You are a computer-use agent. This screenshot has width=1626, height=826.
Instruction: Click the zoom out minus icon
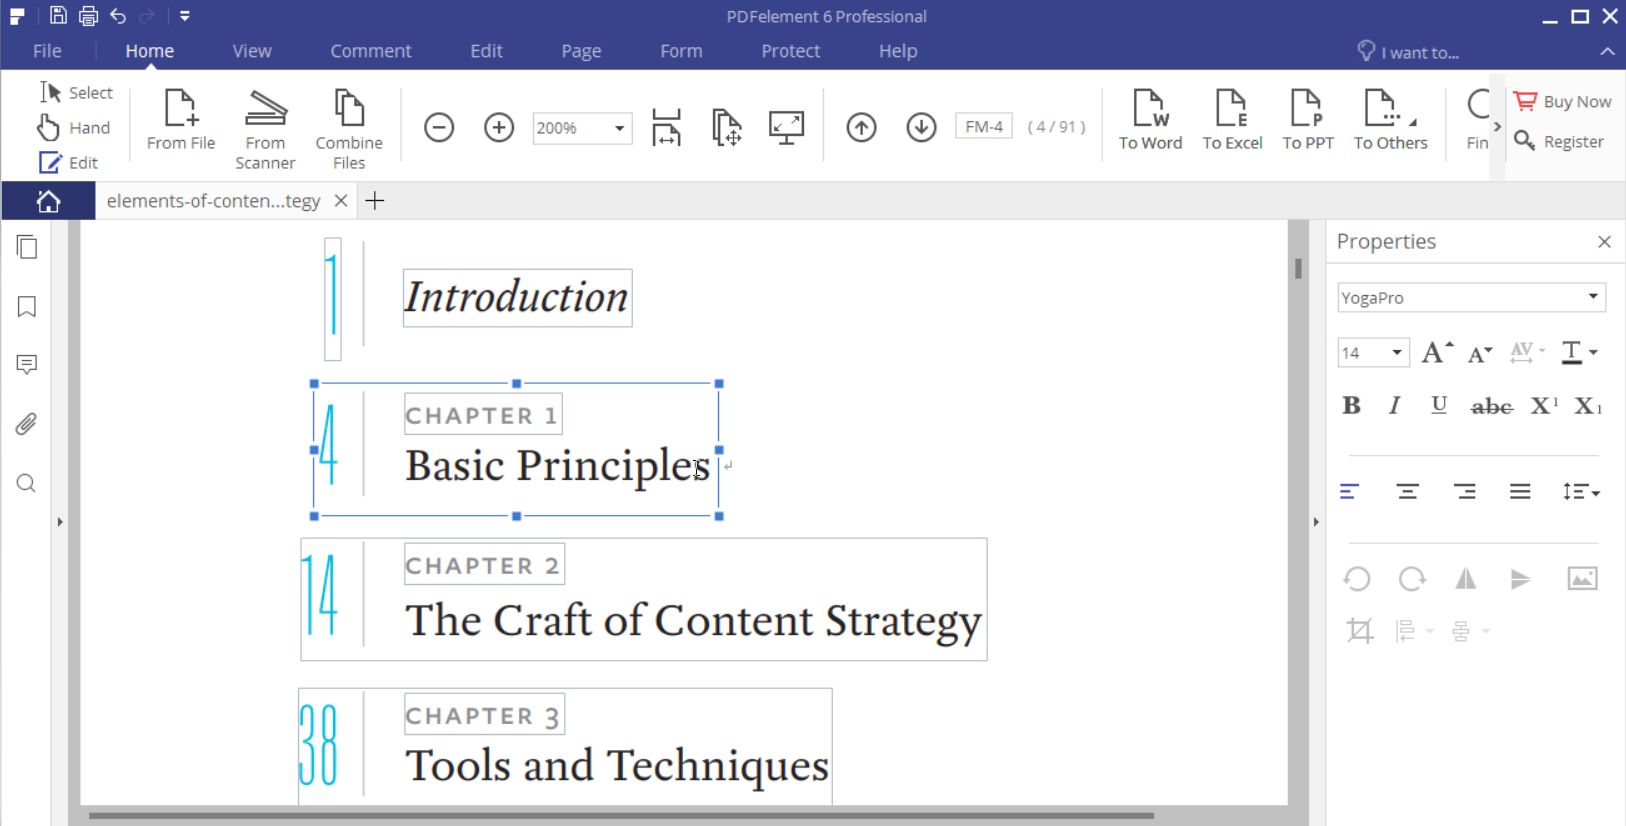coord(439,128)
